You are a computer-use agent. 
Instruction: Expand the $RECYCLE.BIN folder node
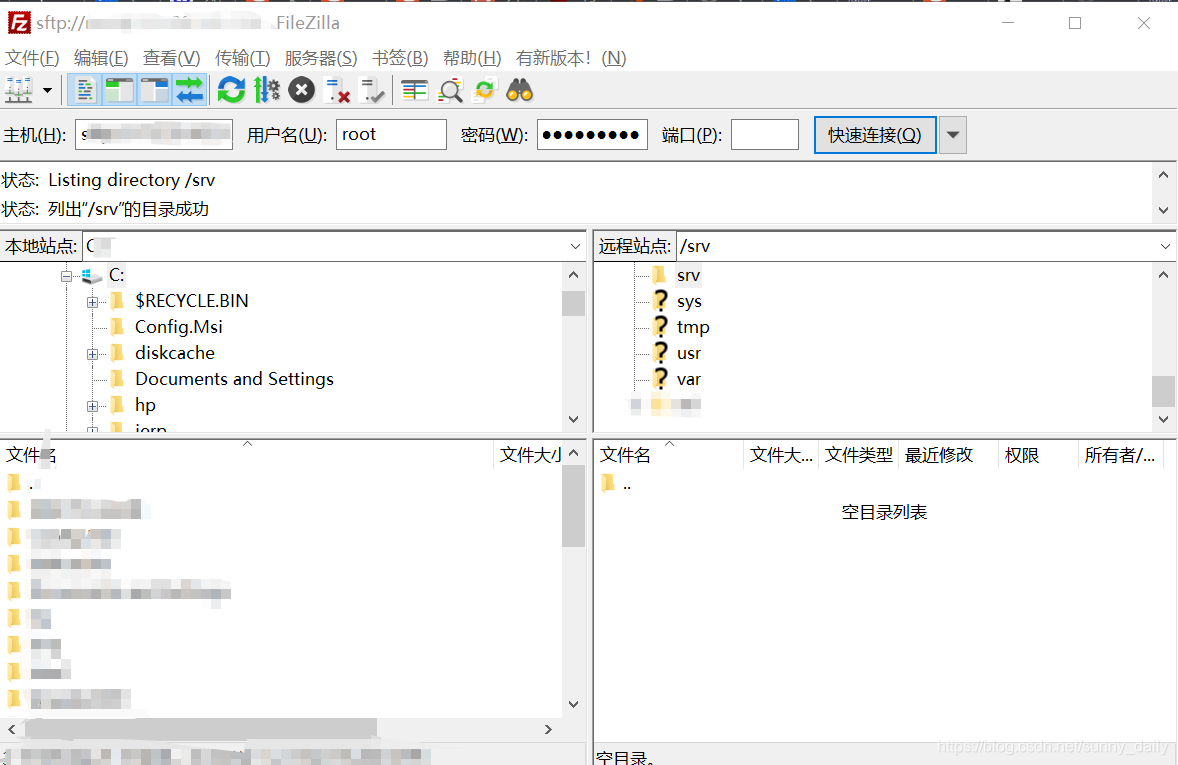coord(92,302)
